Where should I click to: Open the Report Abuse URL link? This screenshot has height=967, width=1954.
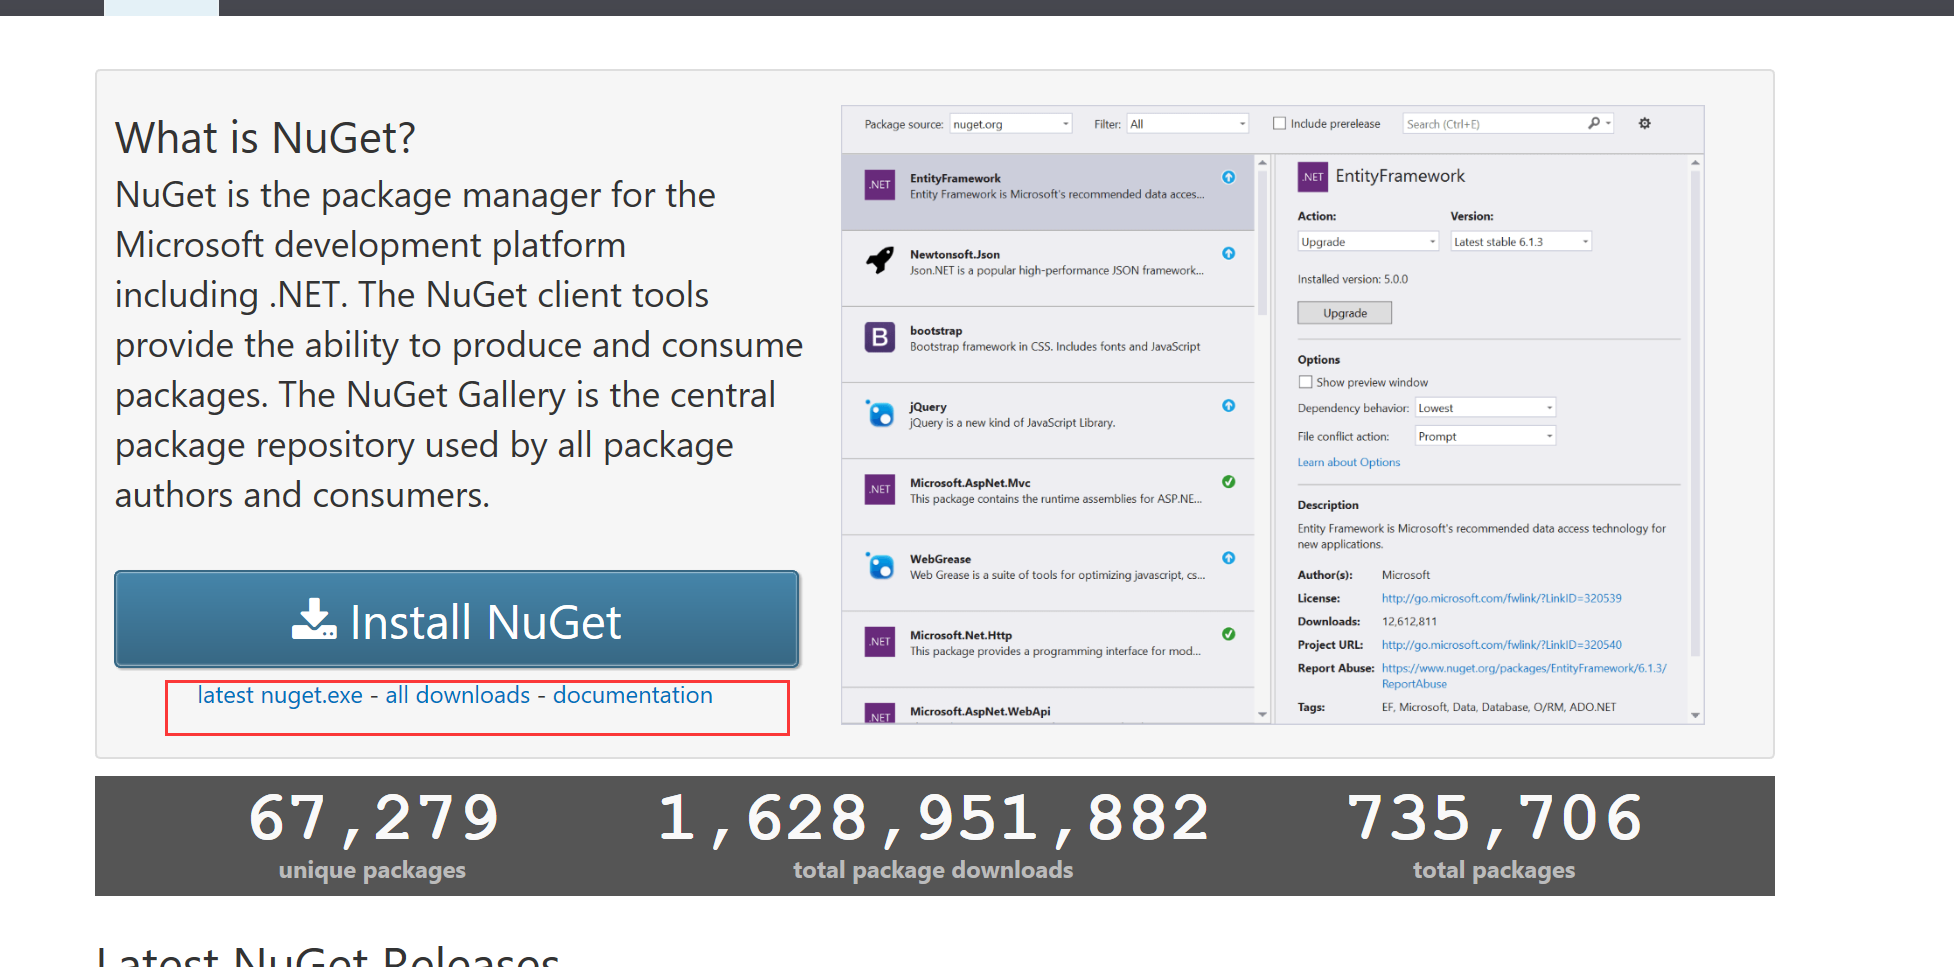pyautogui.click(x=1524, y=676)
